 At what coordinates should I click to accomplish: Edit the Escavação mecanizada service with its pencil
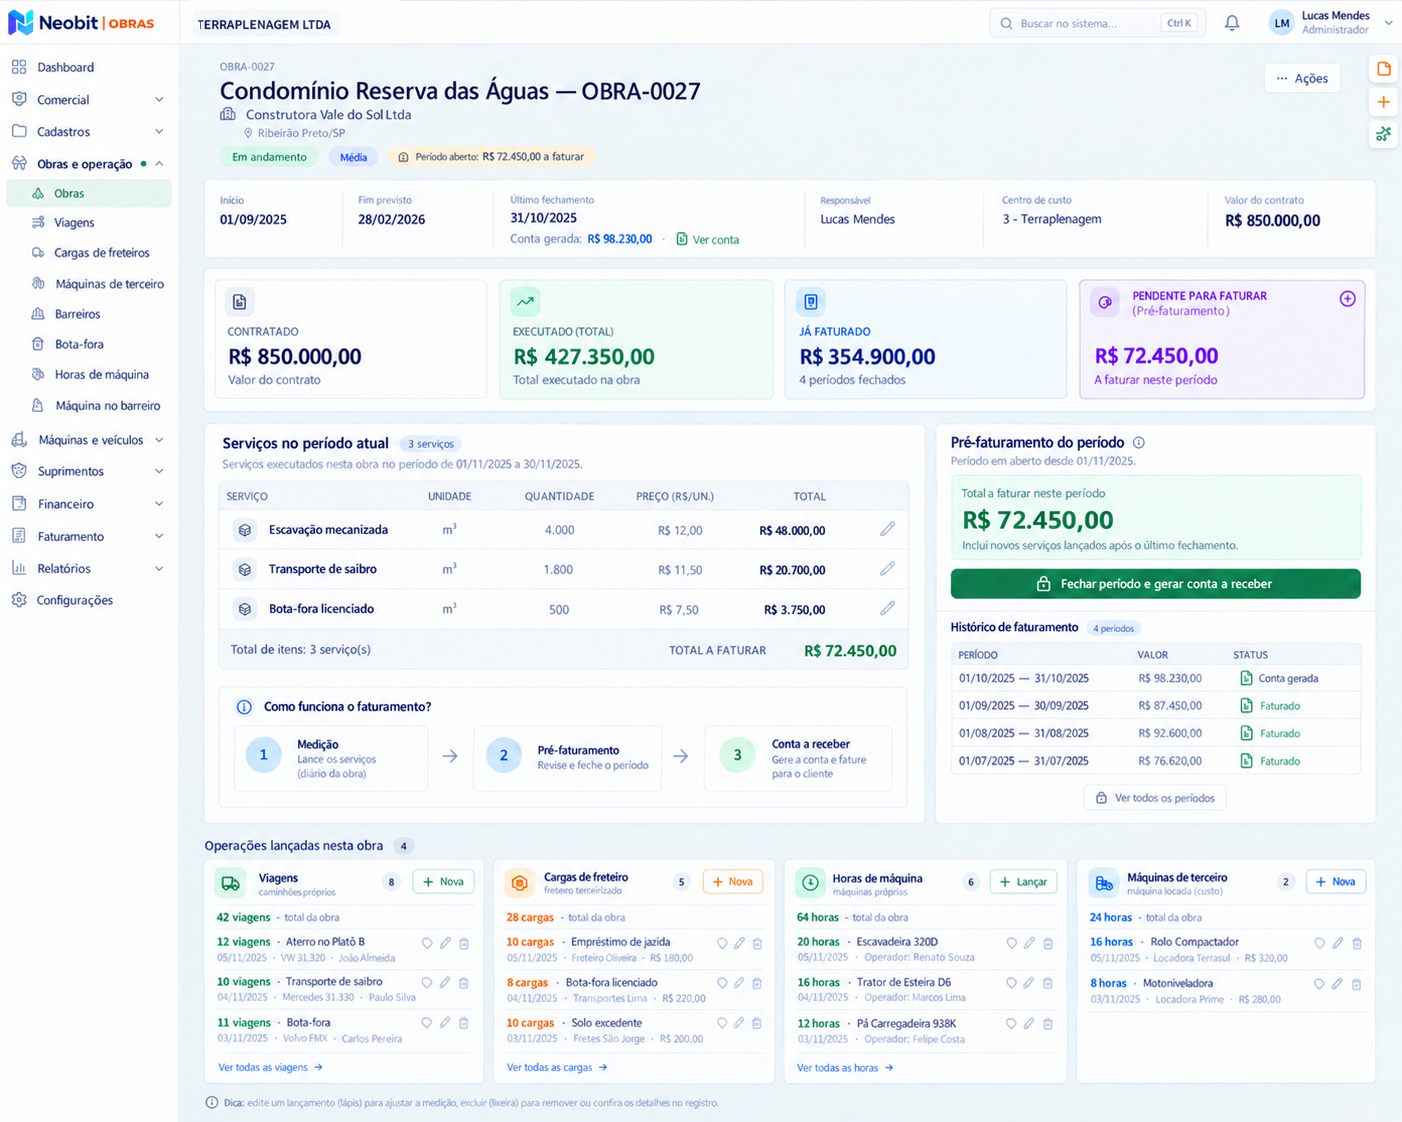887,529
